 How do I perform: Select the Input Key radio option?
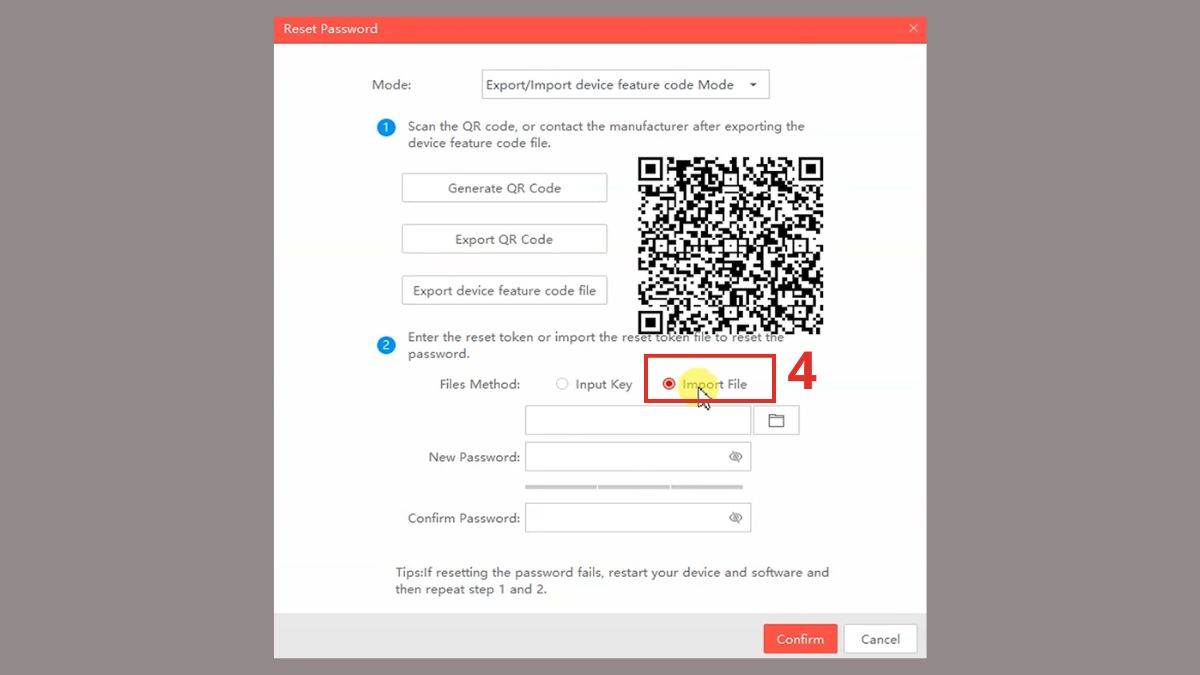pyautogui.click(x=594, y=384)
